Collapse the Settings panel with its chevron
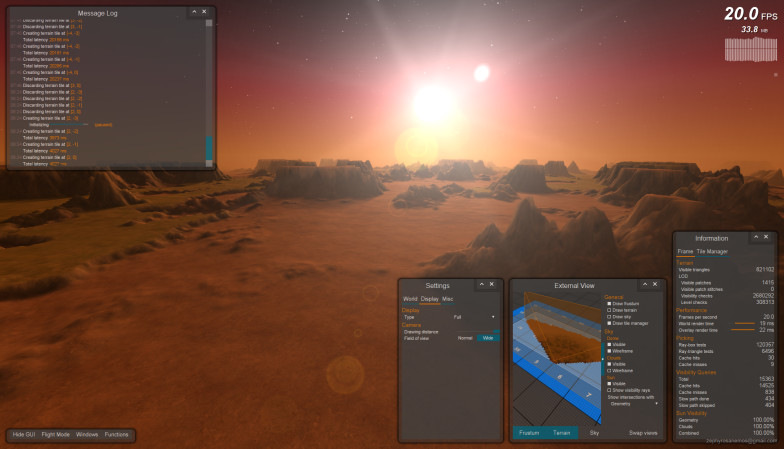The height and width of the screenshot is (449, 784). coord(482,285)
